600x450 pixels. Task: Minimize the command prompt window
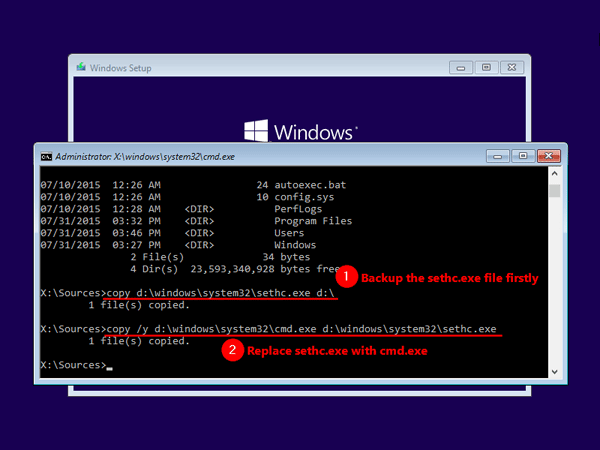coord(497,156)
